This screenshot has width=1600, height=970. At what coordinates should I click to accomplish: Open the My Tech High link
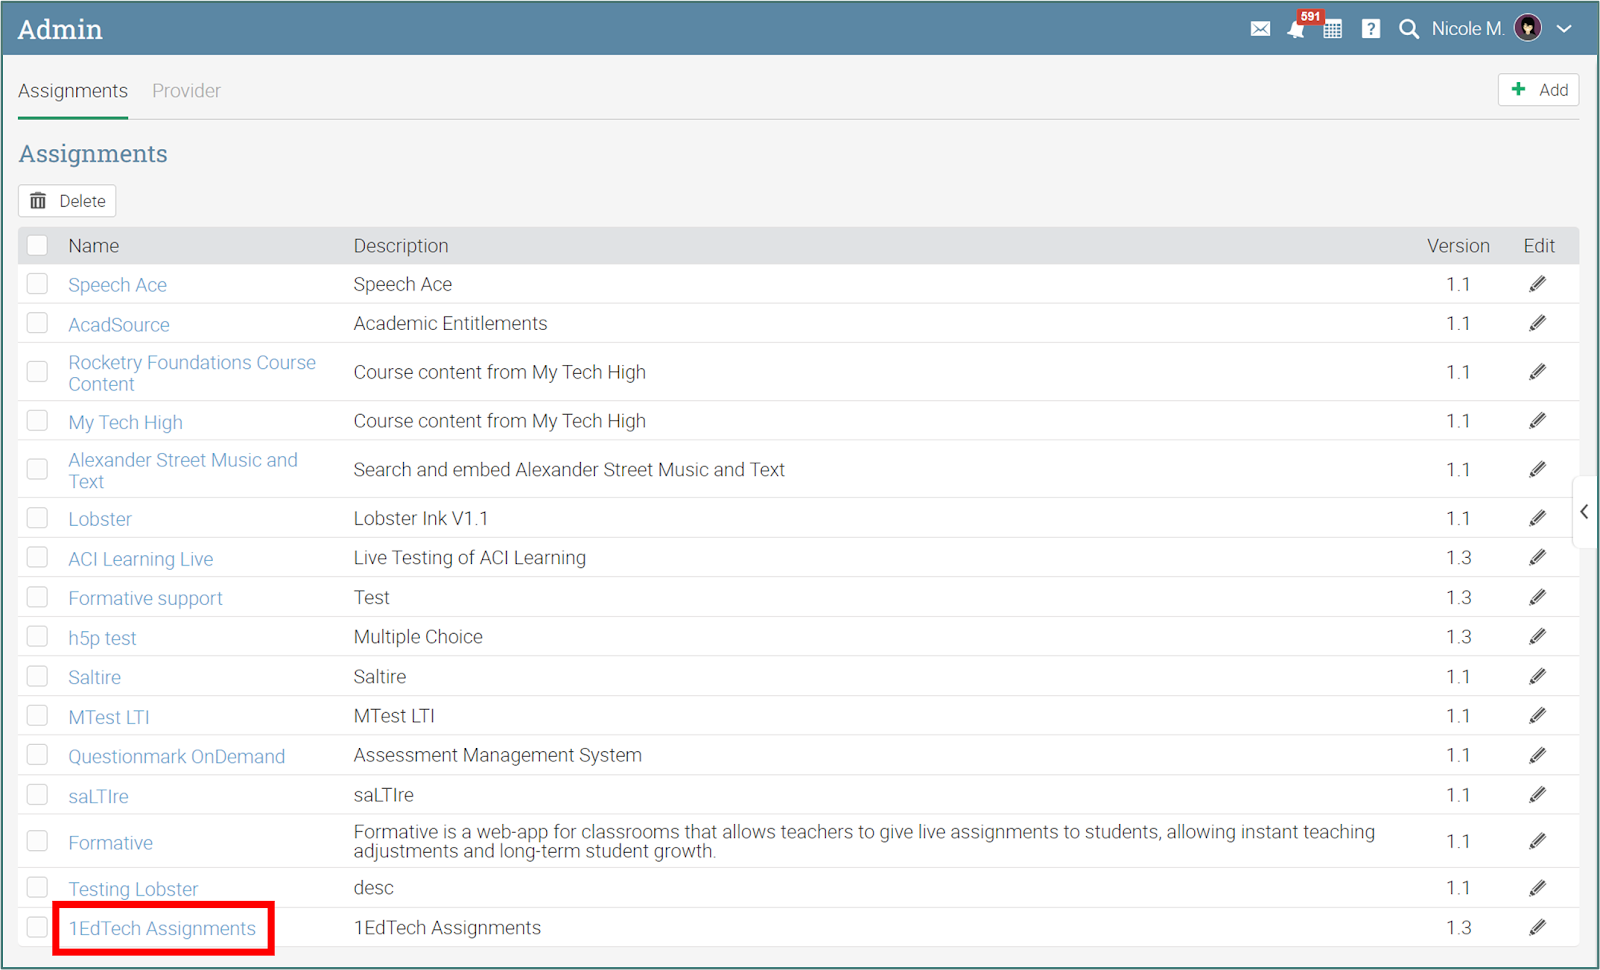[x=125, y=422]
